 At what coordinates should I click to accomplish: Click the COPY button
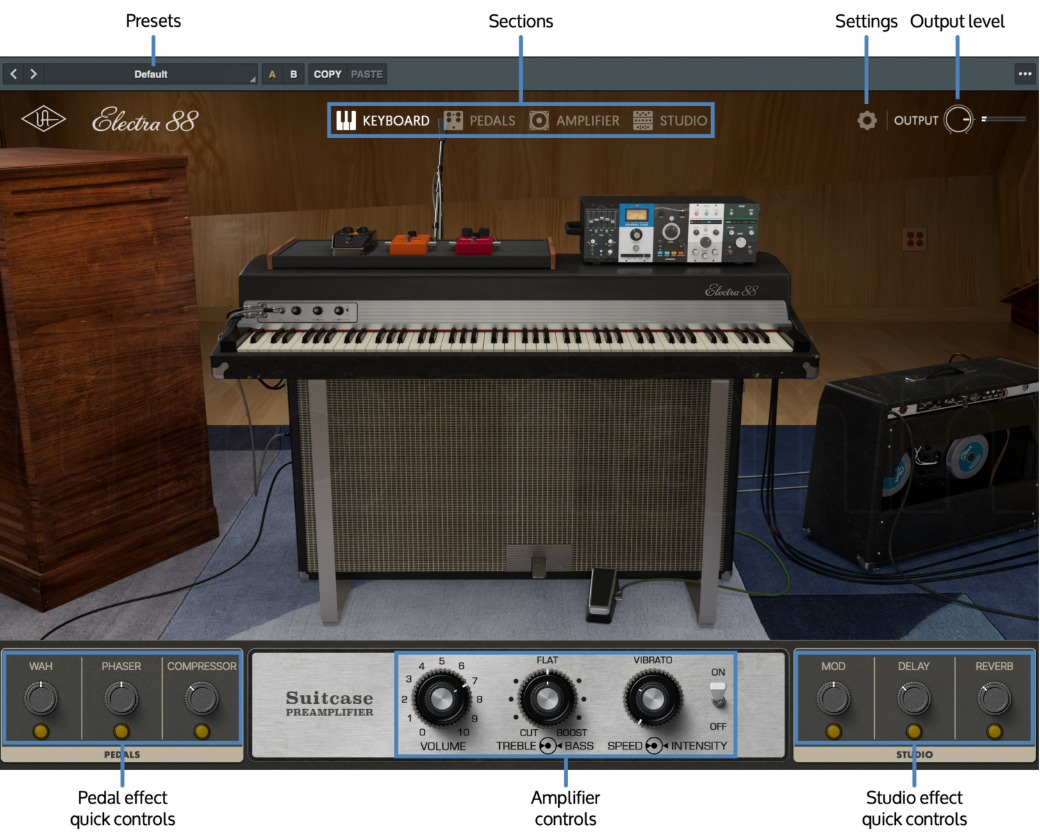pyautogui.click(x=327, y=74)
